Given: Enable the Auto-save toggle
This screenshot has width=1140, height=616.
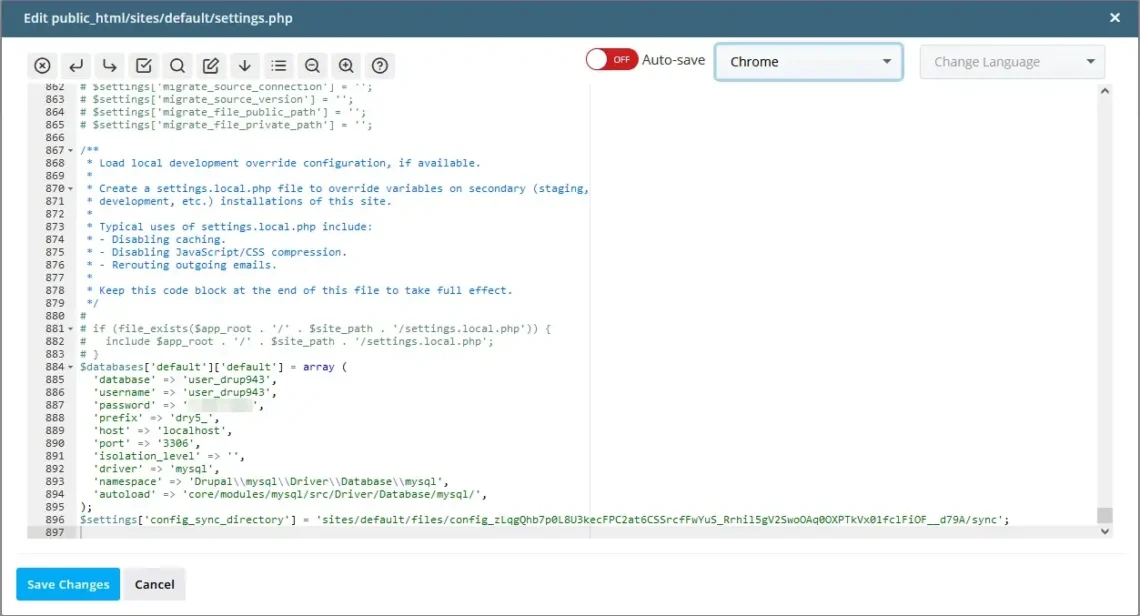Looking at the screenshot, I should 611,59.
